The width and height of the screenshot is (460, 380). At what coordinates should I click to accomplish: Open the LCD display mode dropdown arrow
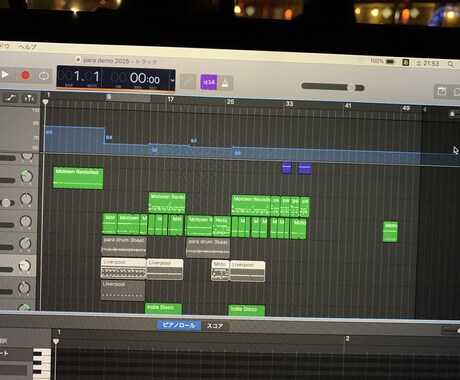(172, 80)
